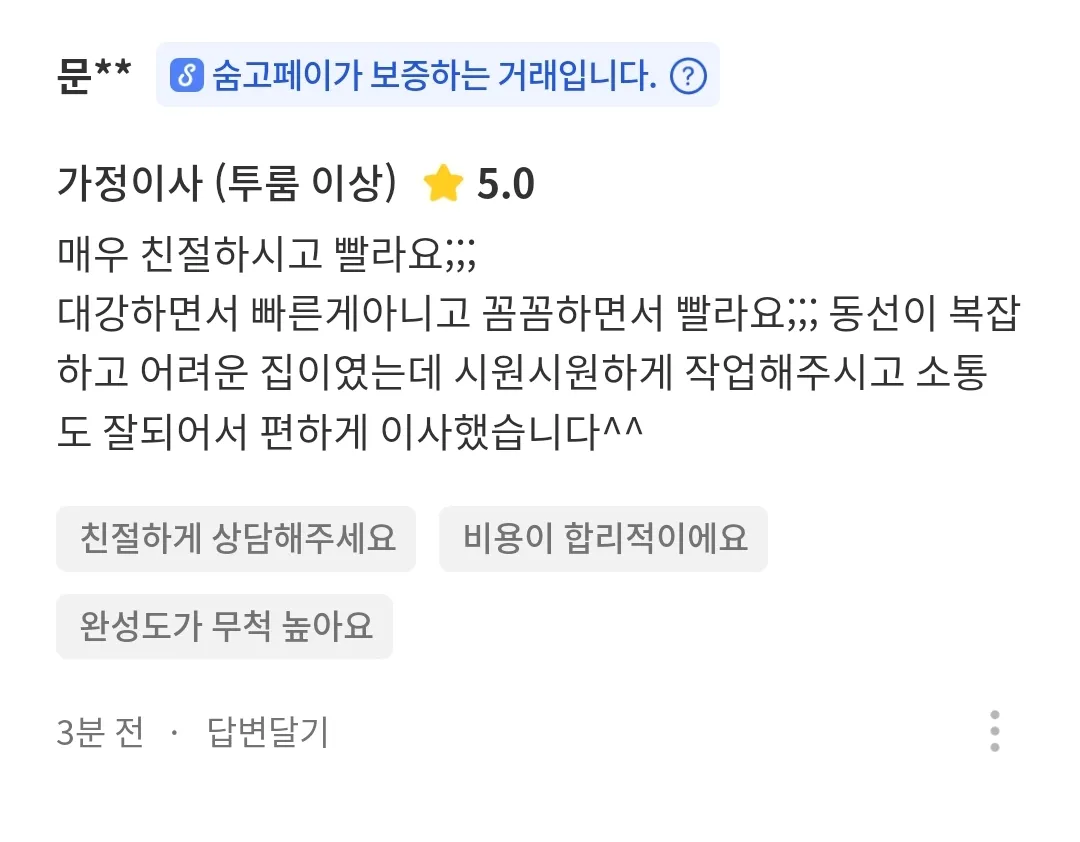Expand the review options via vertical dots
Screen dimensions: 1080x842
(995, 730)
